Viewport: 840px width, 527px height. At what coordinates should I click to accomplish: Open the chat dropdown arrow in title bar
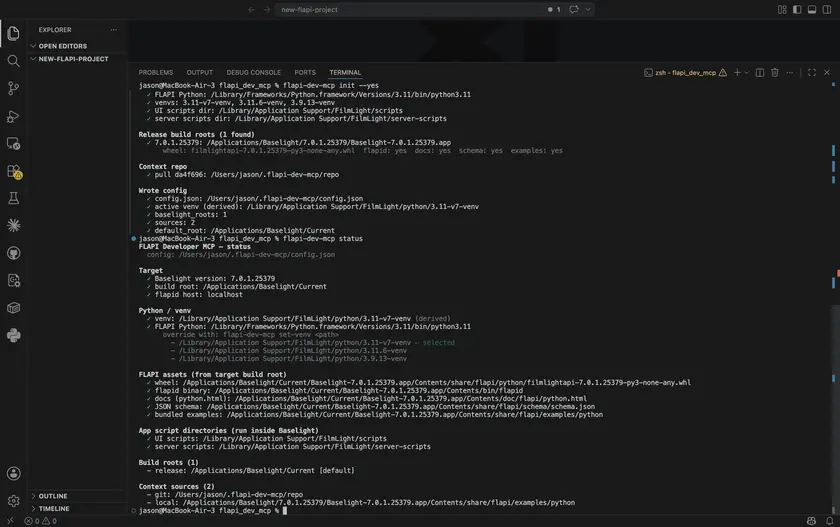(x=588, y=10)
